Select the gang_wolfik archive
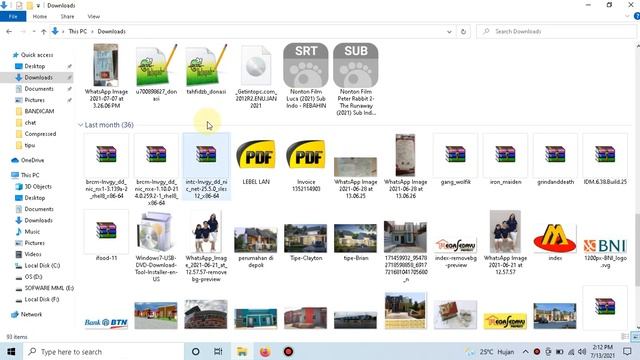Image resolution: width=640 pixels, height=360 pixels. pos(456,159)
